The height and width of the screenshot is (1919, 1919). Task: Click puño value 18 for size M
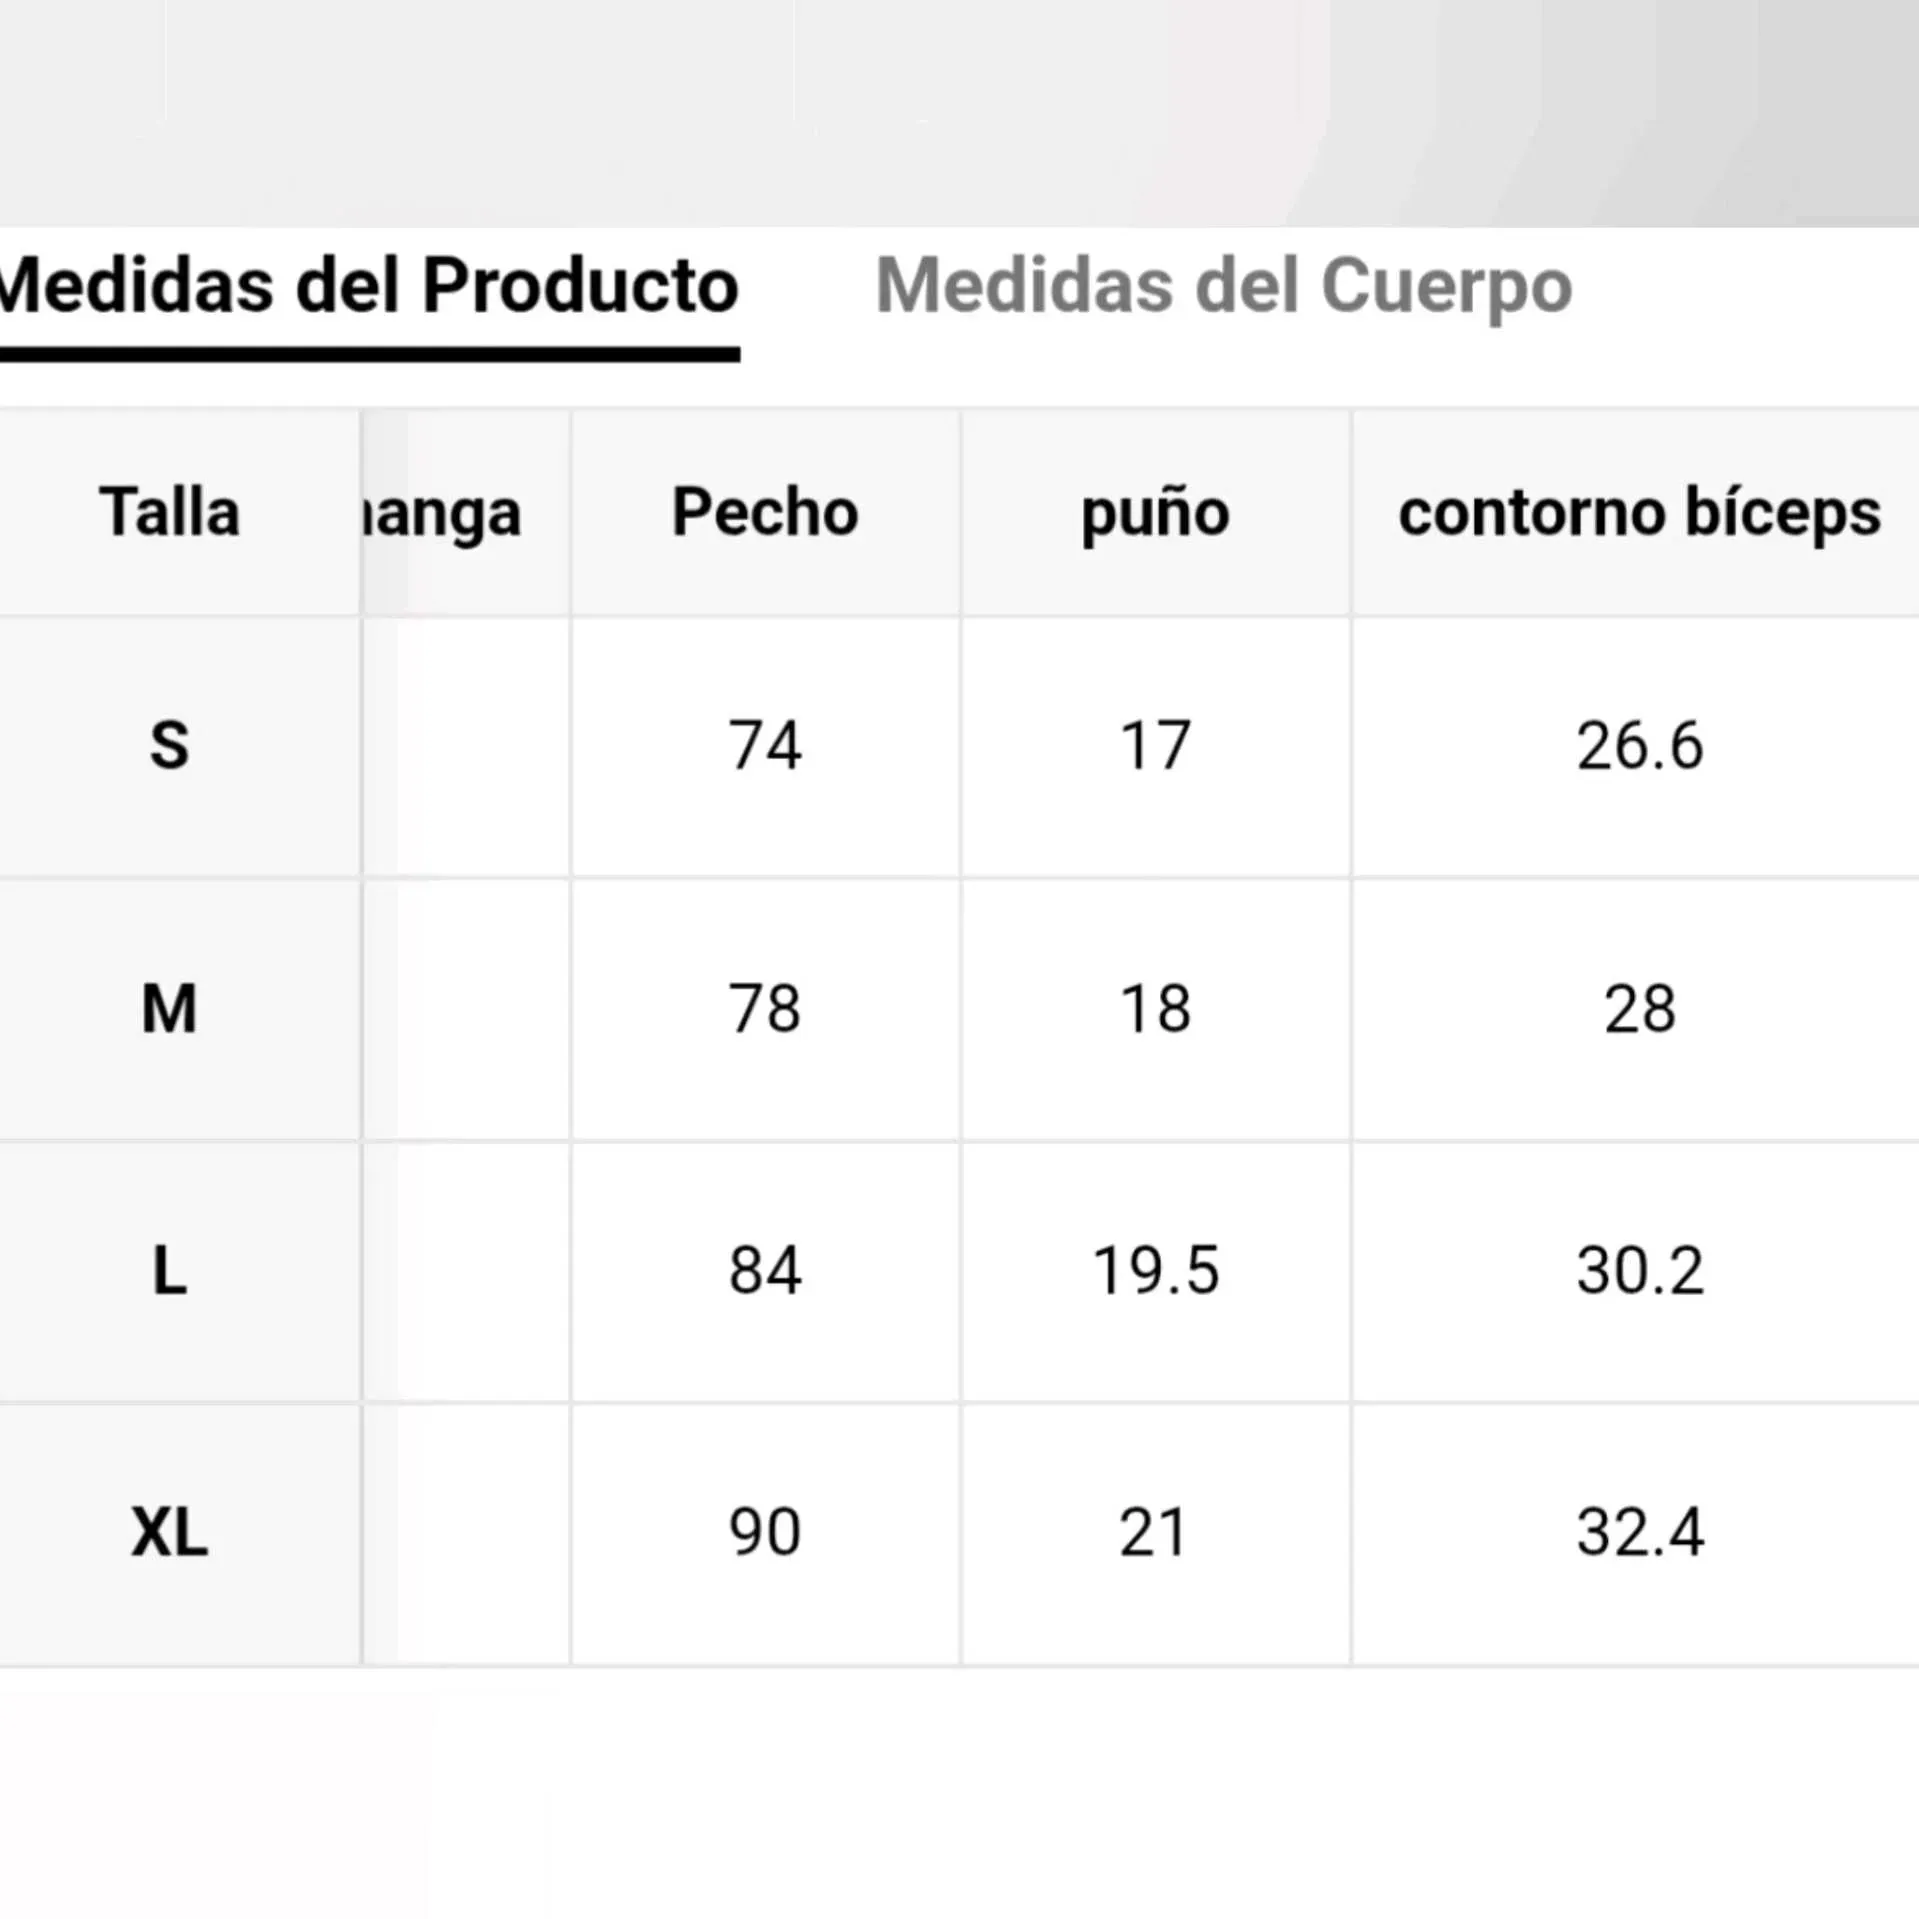1155,1008
